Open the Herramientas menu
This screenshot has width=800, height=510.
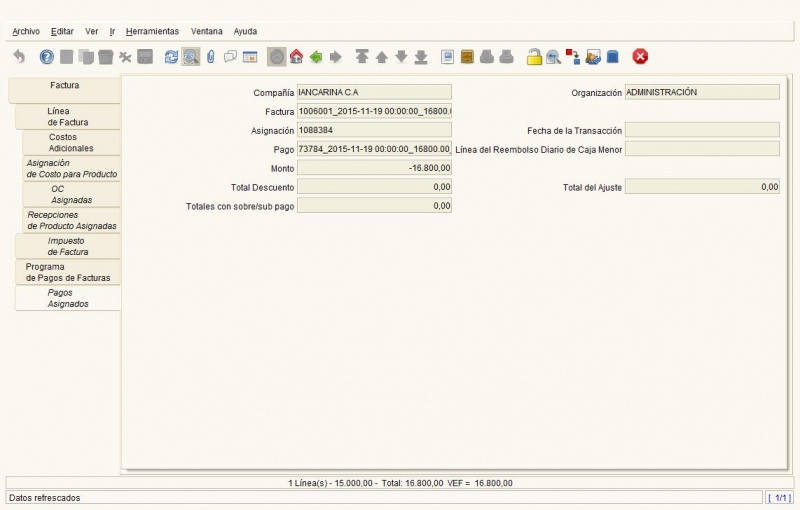(x=152, y=31)
